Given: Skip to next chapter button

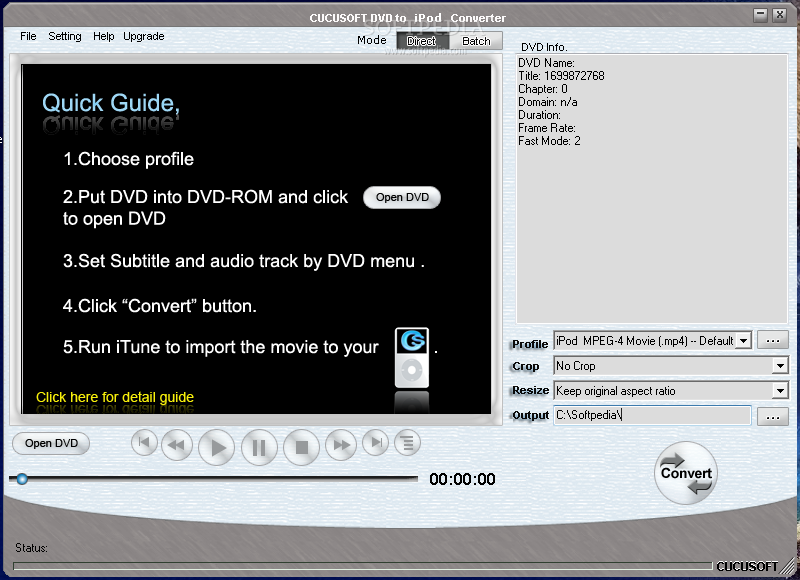Looking at the screenshot, I should [x=376, y=443].
